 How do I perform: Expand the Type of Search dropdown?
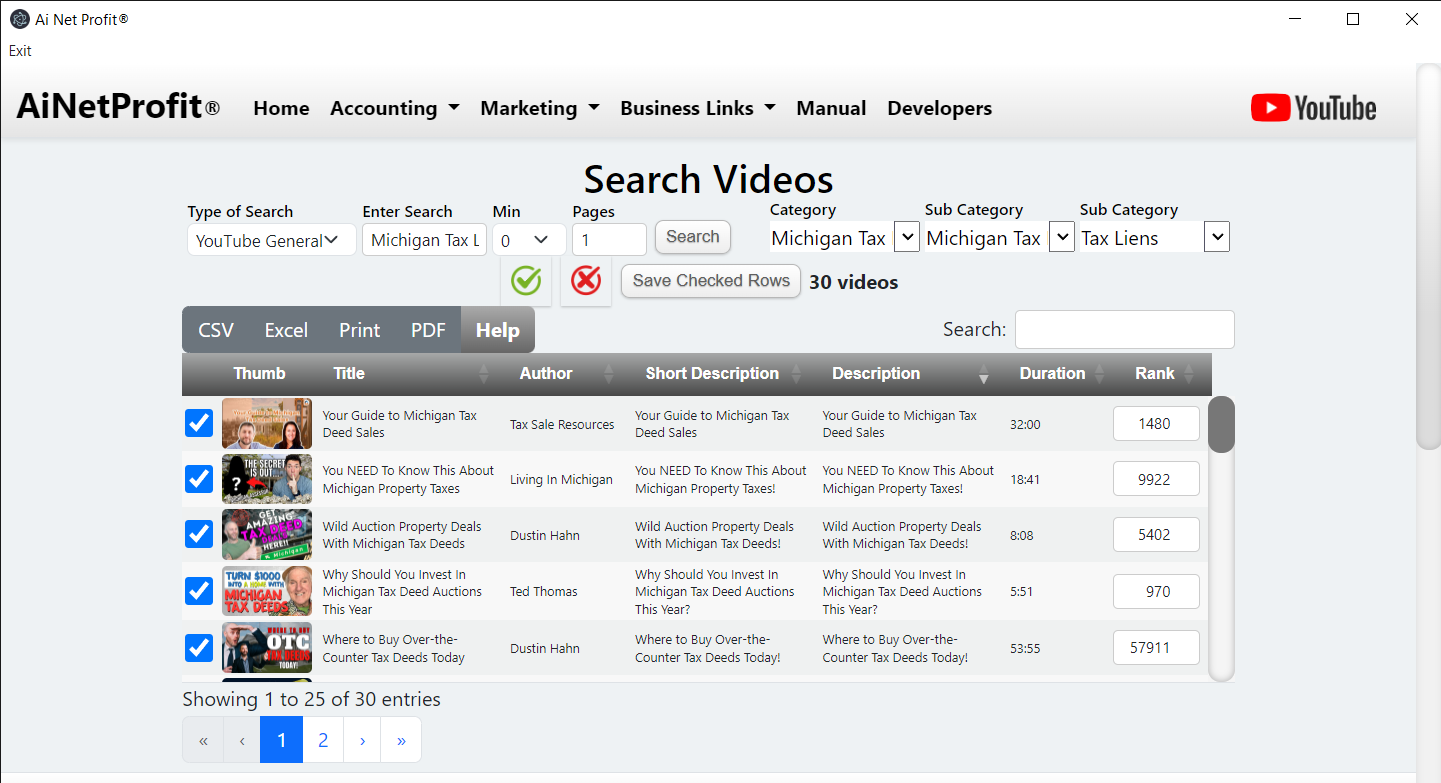click(271, 240)
